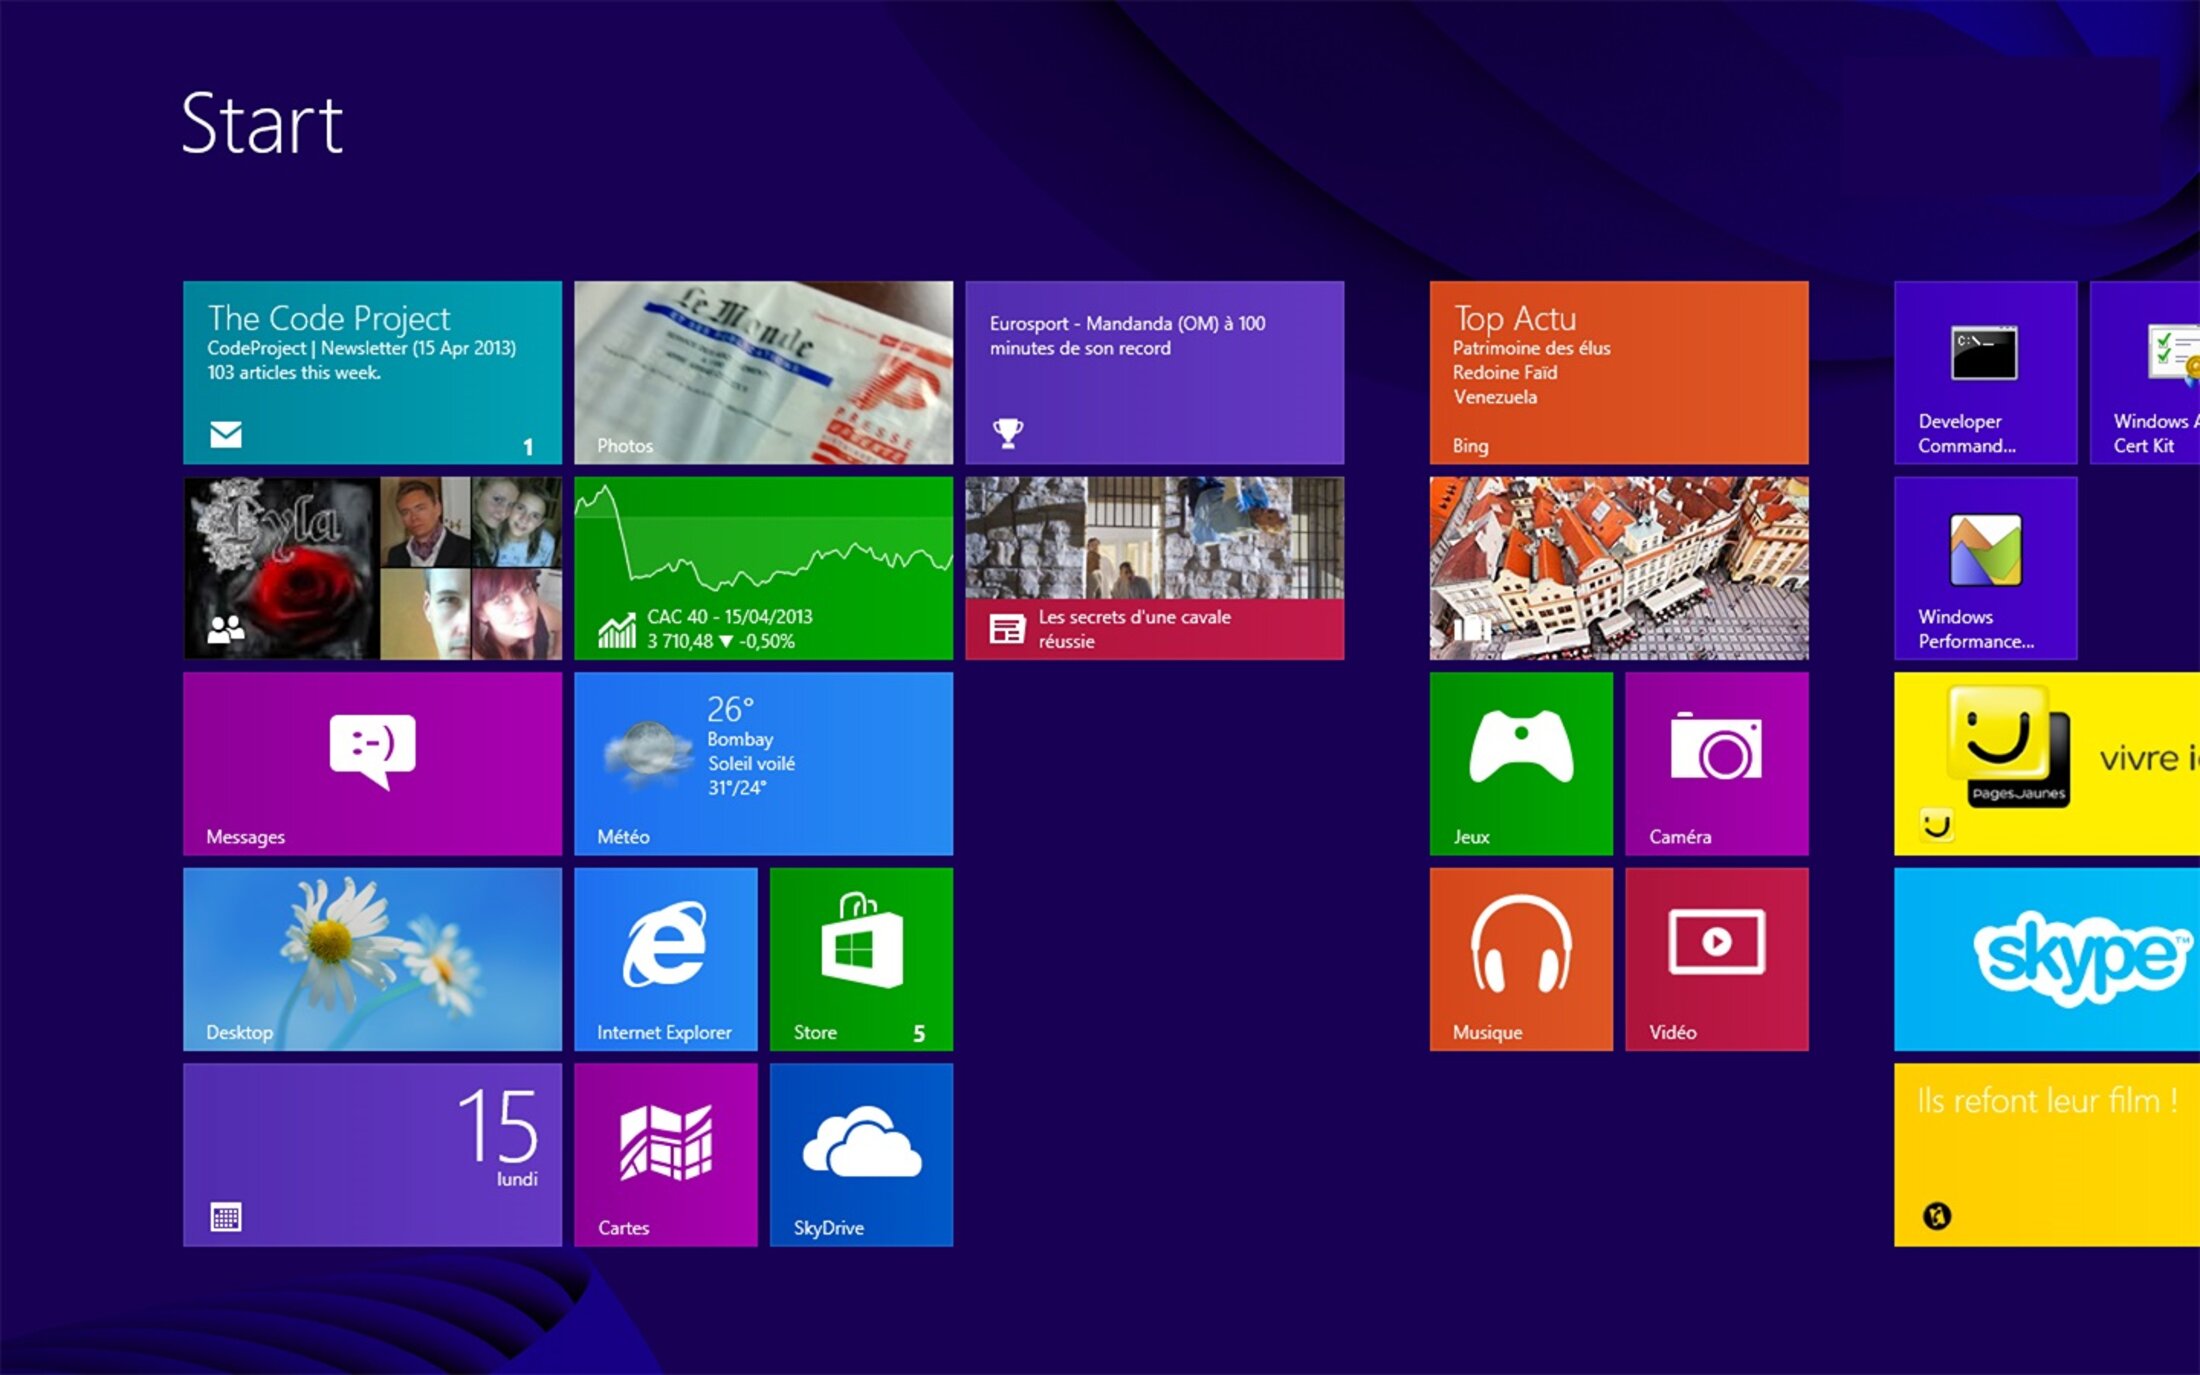Screen dimensions: 2200x1375
Task: Open the Le Monde Photos tile
Action: 763,372
